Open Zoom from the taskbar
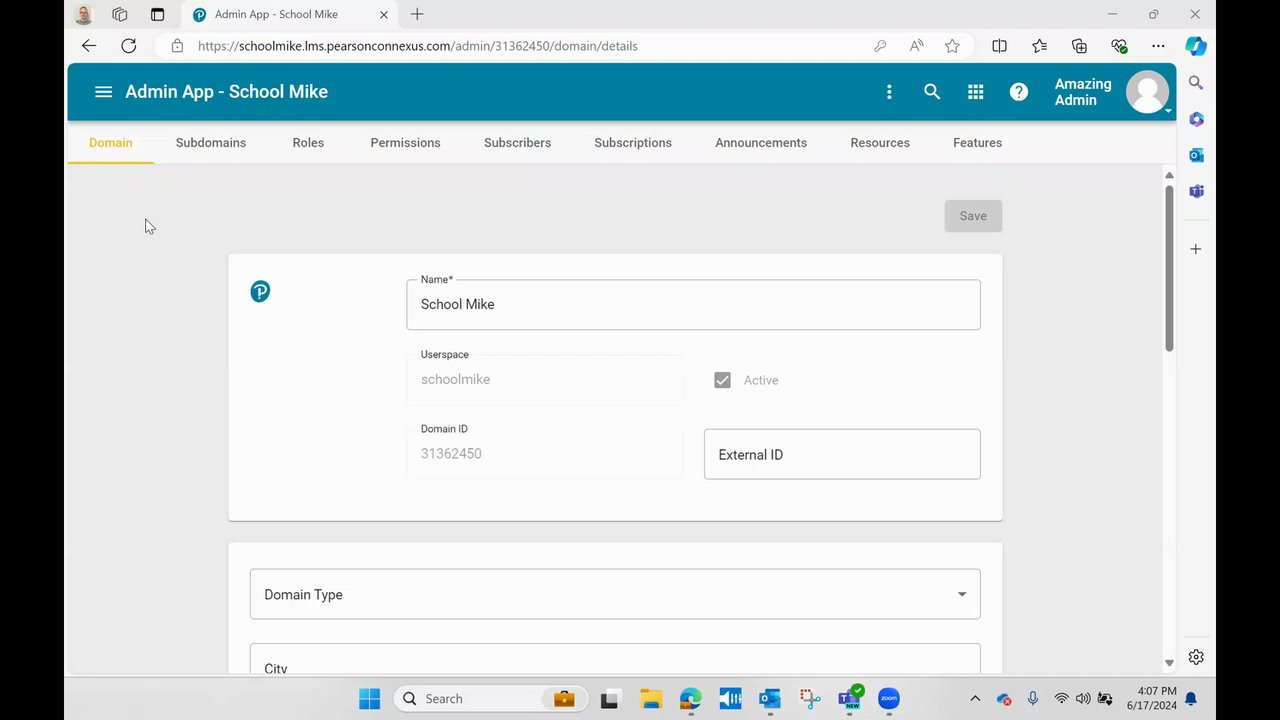The image size is (1280, 720). (889, 699)
